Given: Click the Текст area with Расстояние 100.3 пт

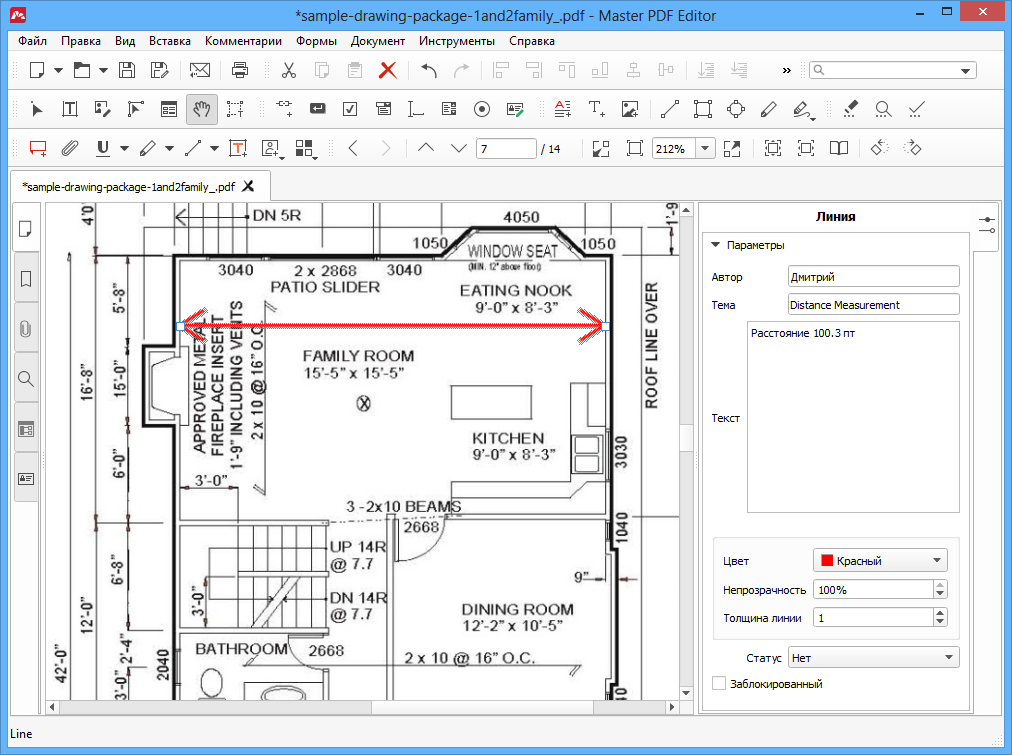Looking at the screenshot, I should [853, 417].
